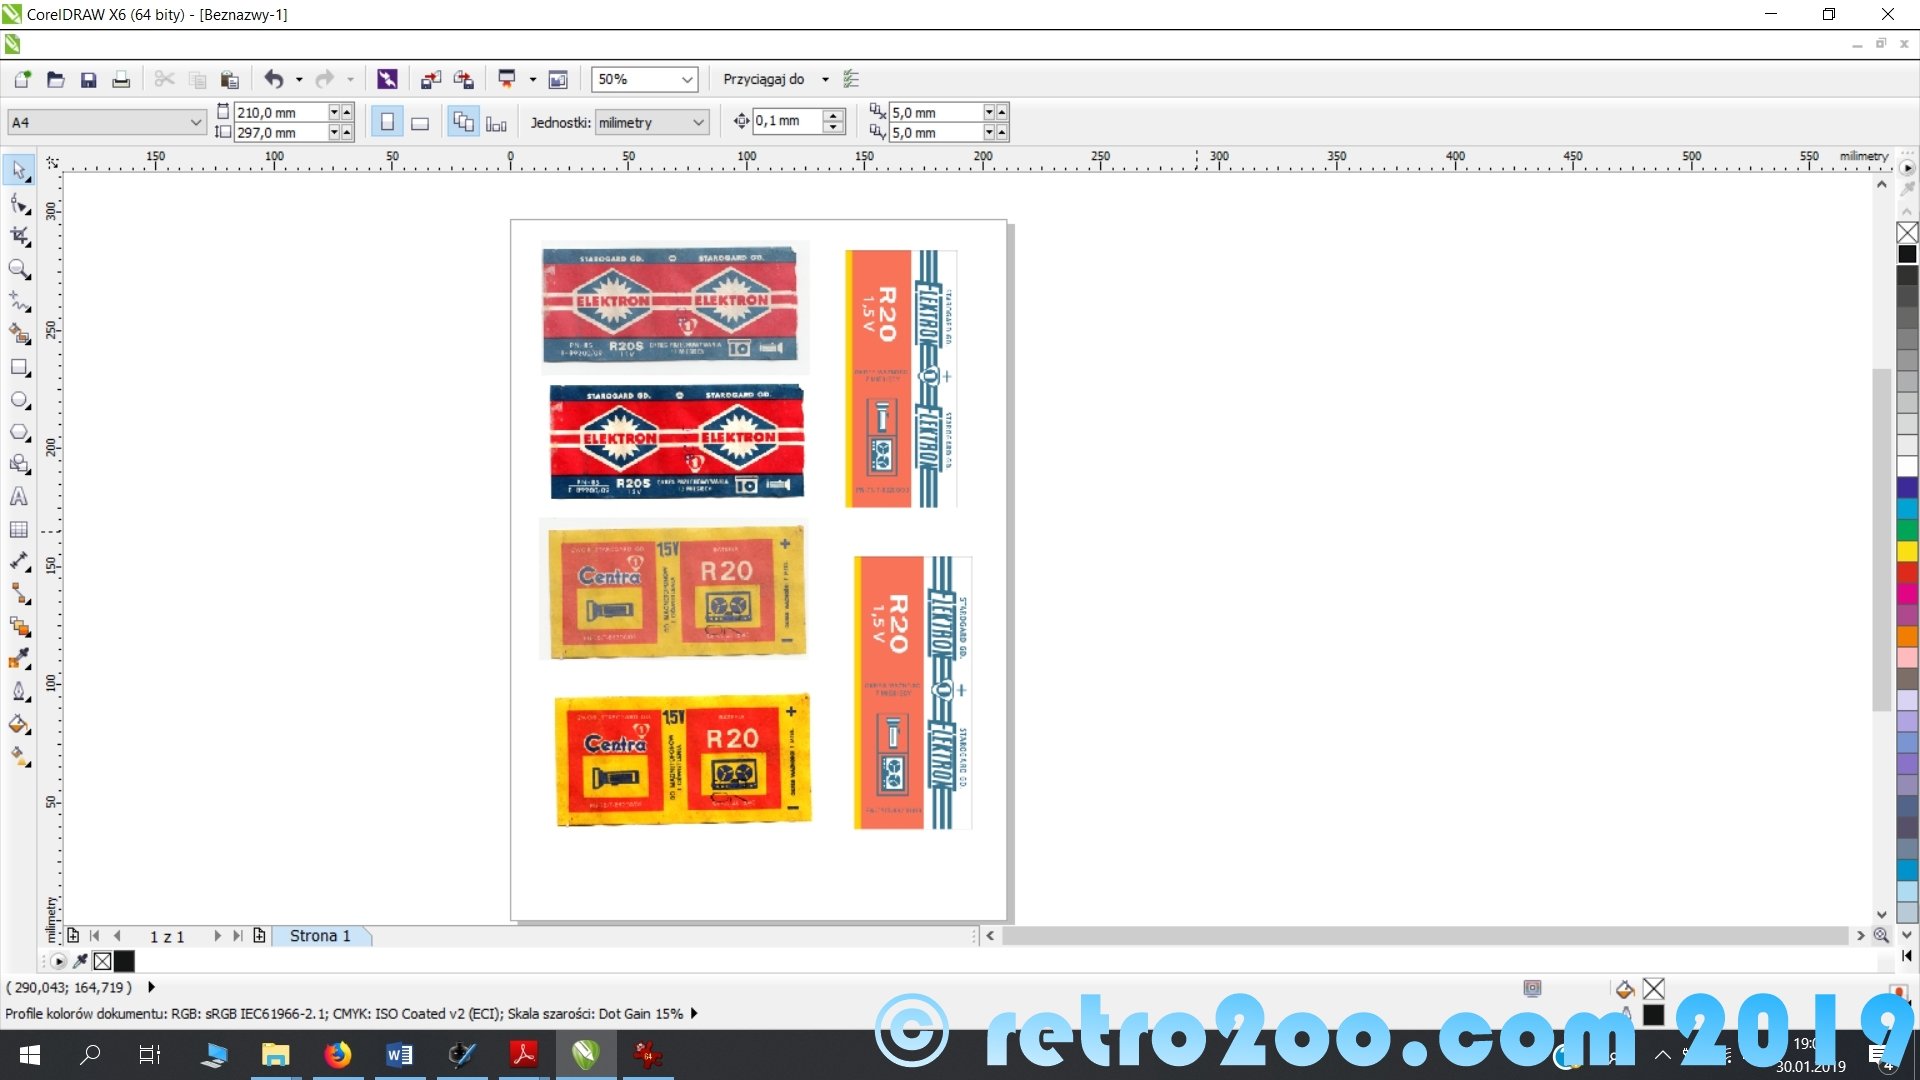
Task: Select the Zoom tool in toolbox
Action: 19,269
